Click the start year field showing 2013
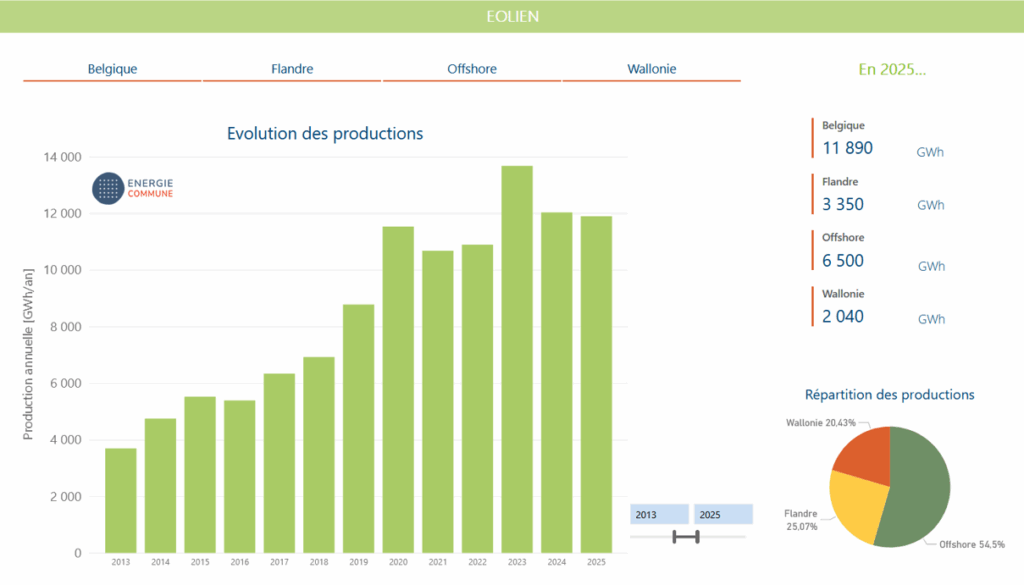The height and width of the screenshot is (585, 1024). pyautogui.click(x=659, y=514)
